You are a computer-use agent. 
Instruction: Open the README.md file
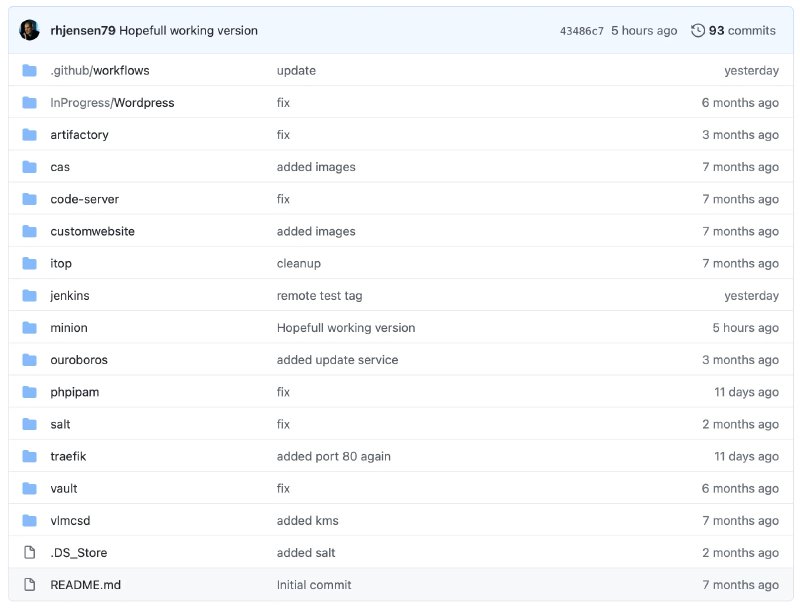85,584
